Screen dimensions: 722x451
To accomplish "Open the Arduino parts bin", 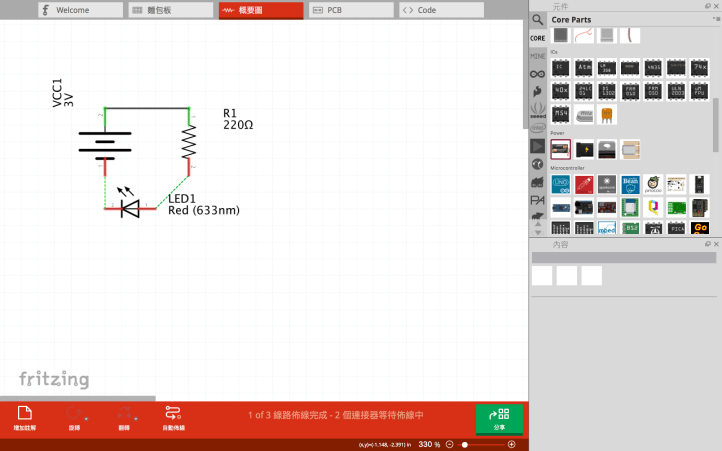I will (x=538, y=74).
